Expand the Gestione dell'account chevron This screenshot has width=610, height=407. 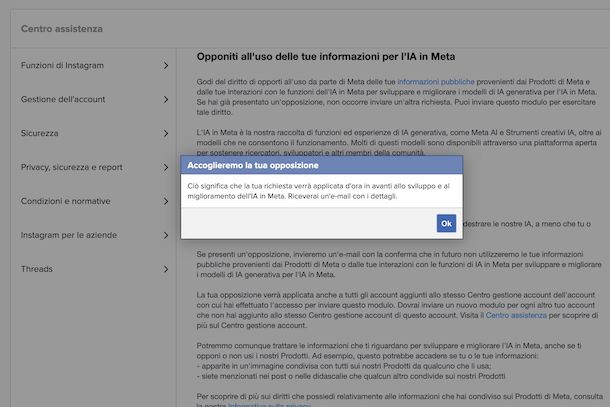[166, 100]
